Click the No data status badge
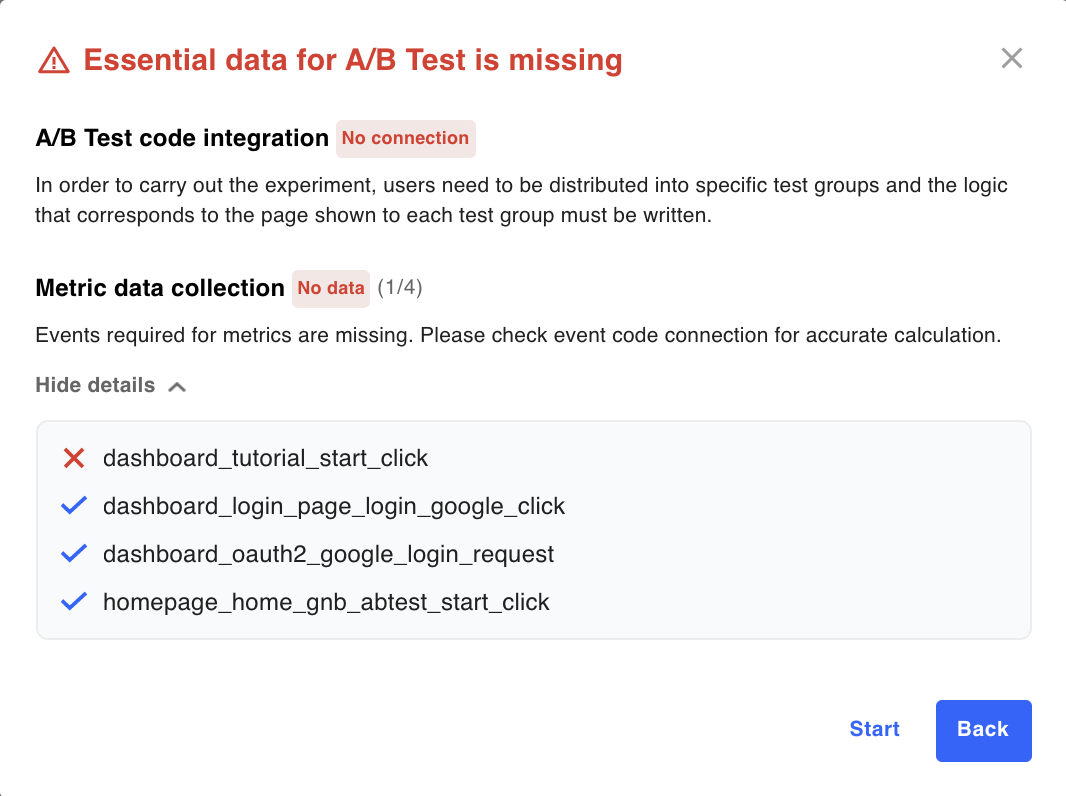This screenshot has height=796, width=1066. [331, 288]
